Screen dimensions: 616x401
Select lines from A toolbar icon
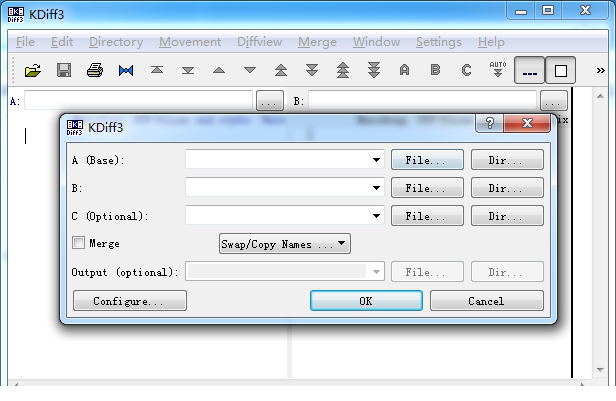click(404, 71)
